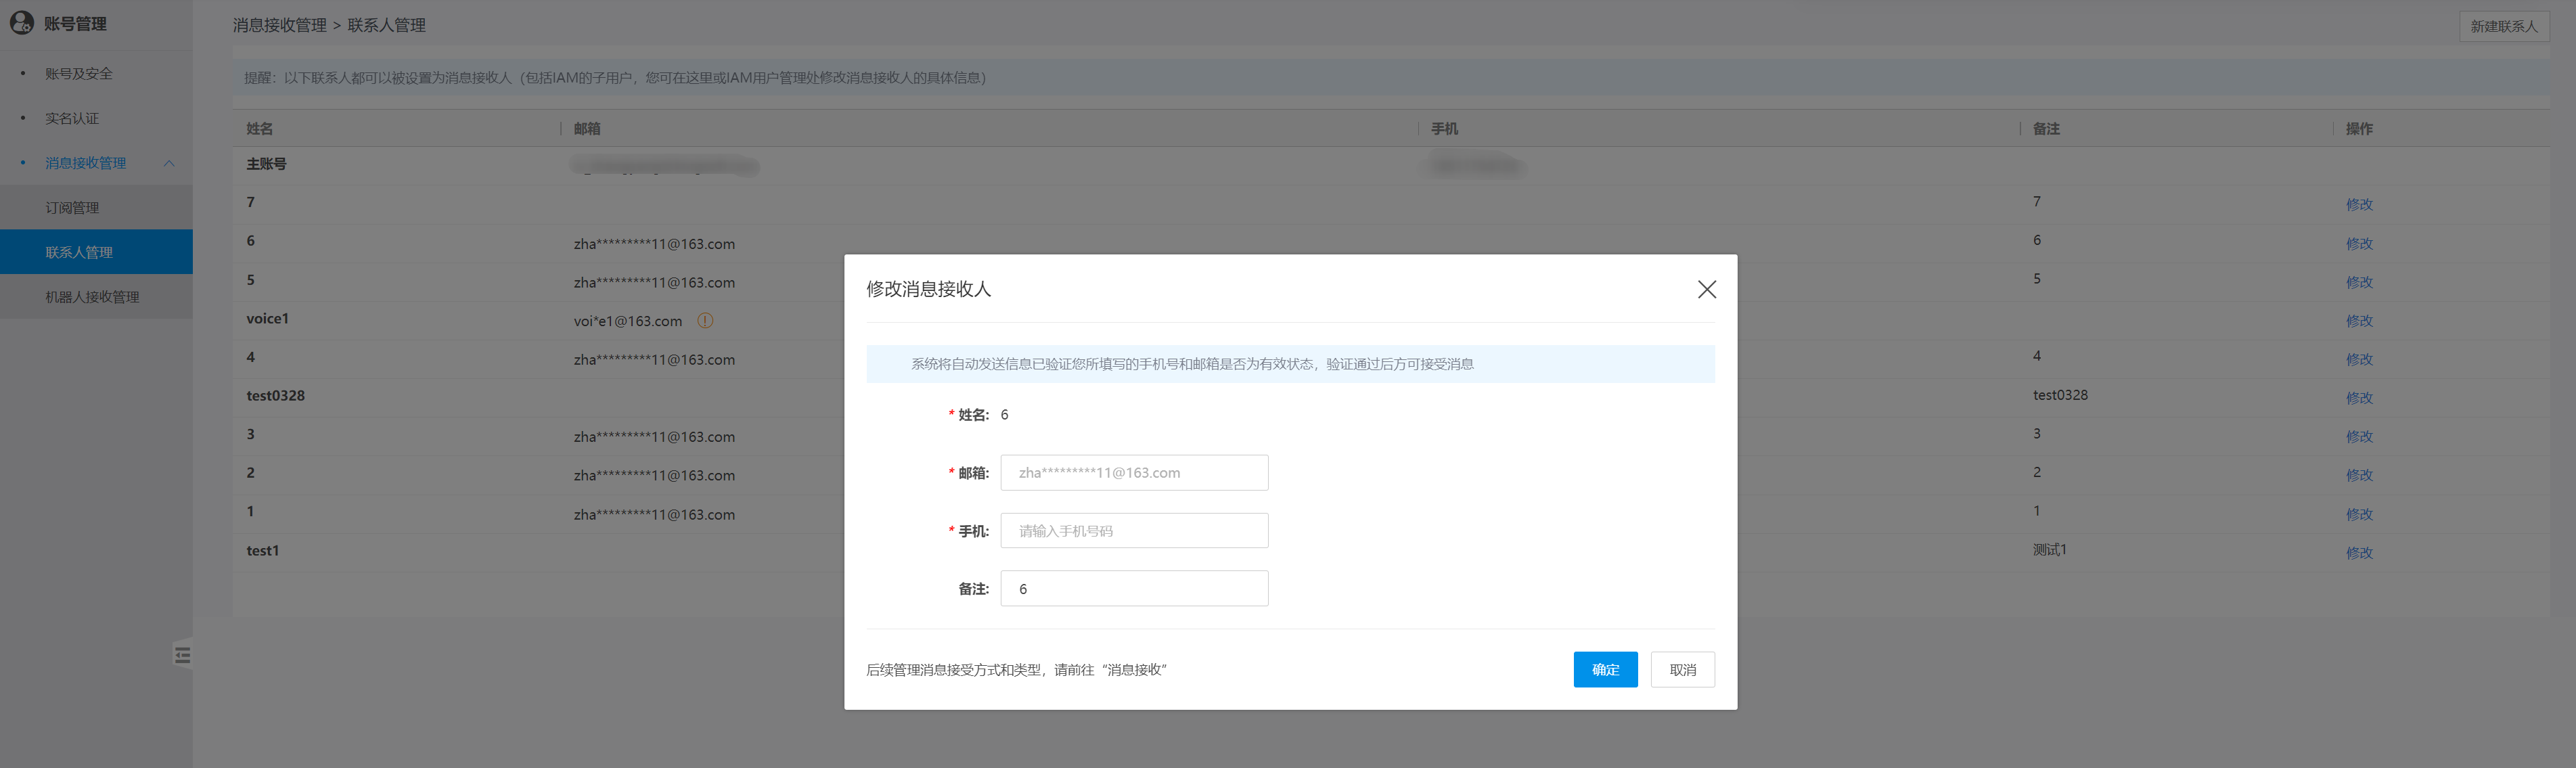The height and width of the screenshot is (768, 2576).
Task: Open 实名认证 in the sidebar
Action: (72, 118)
